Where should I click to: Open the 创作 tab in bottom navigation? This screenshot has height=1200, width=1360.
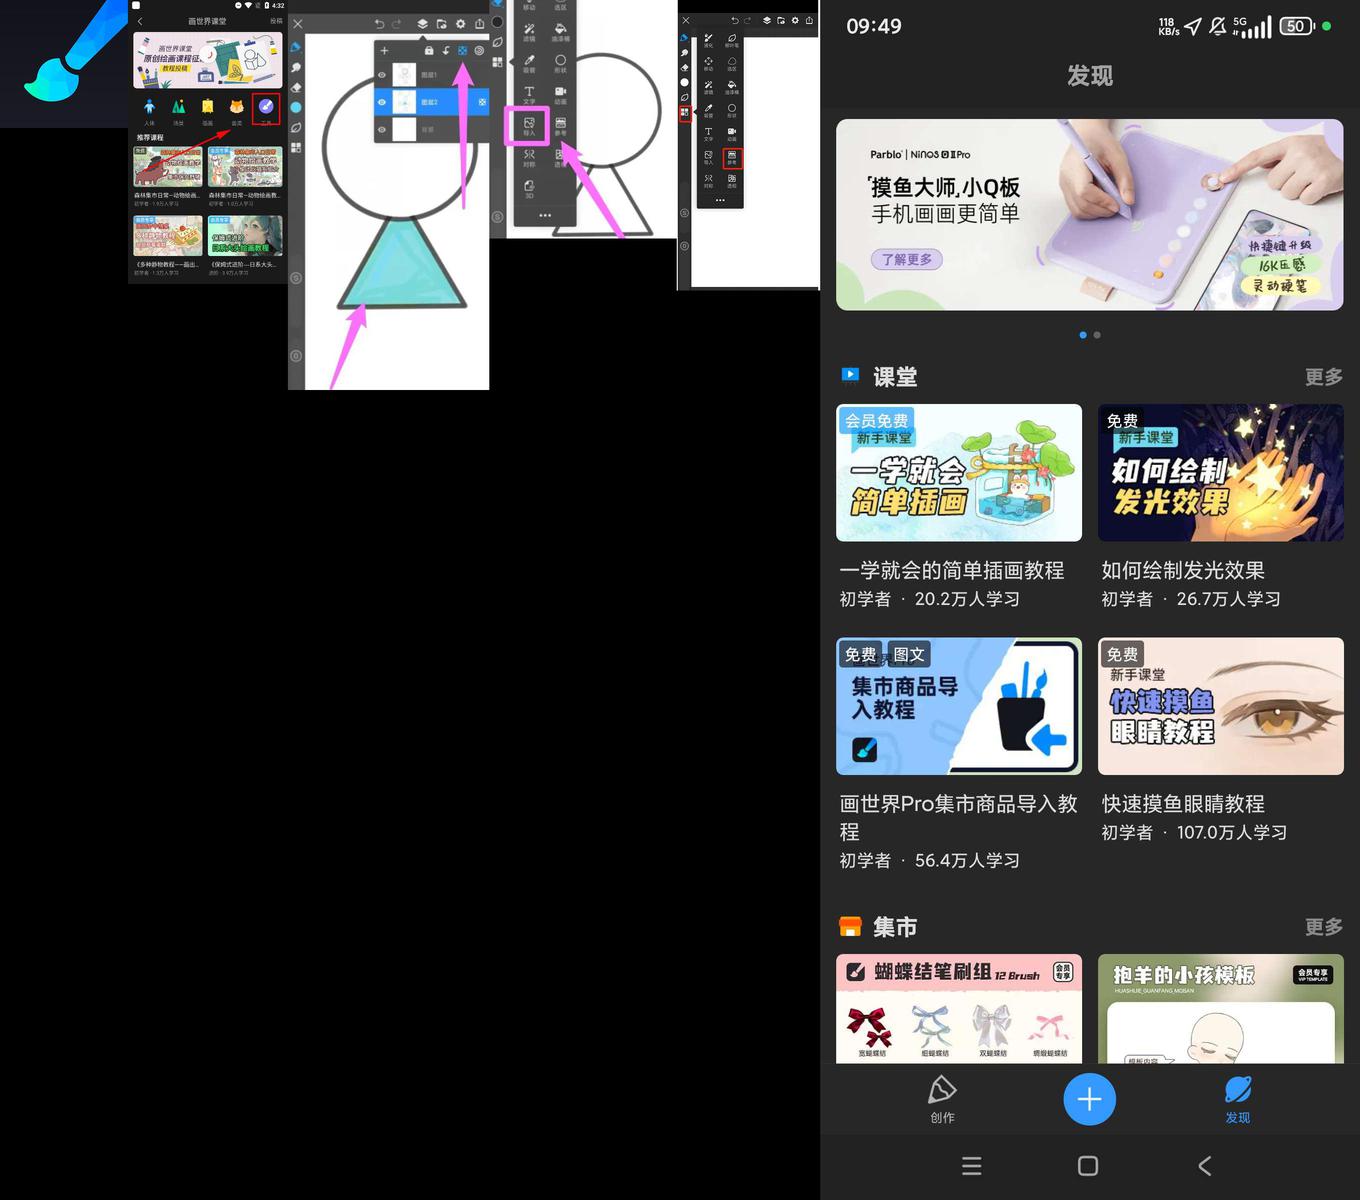coord(942,1099)
